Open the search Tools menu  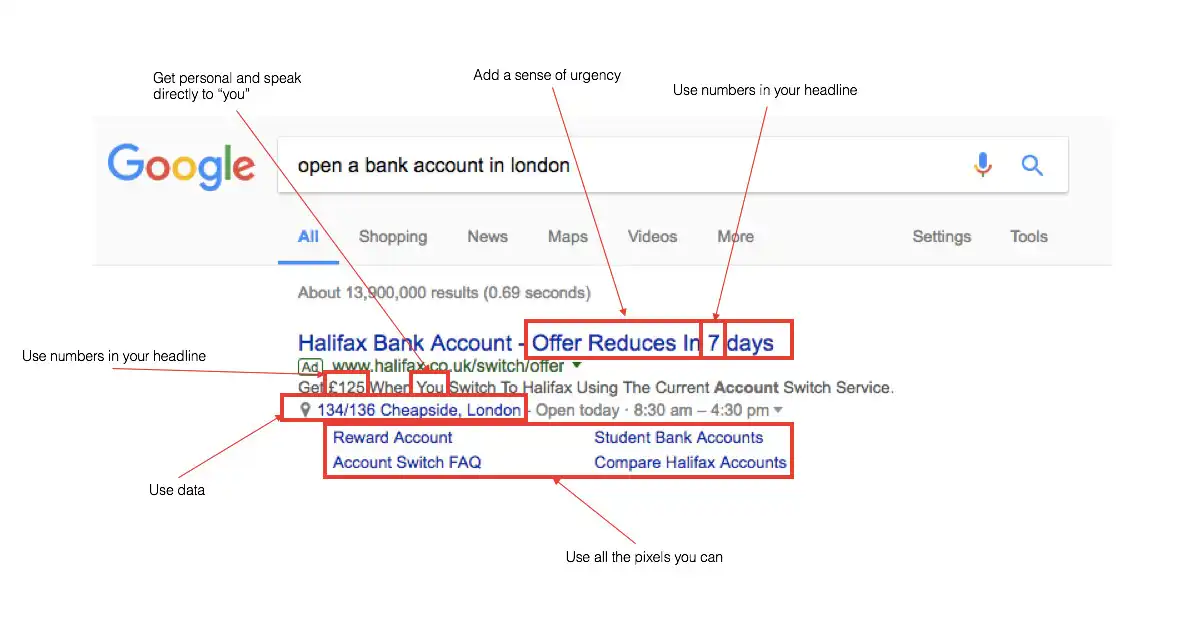pos(1029,236)
